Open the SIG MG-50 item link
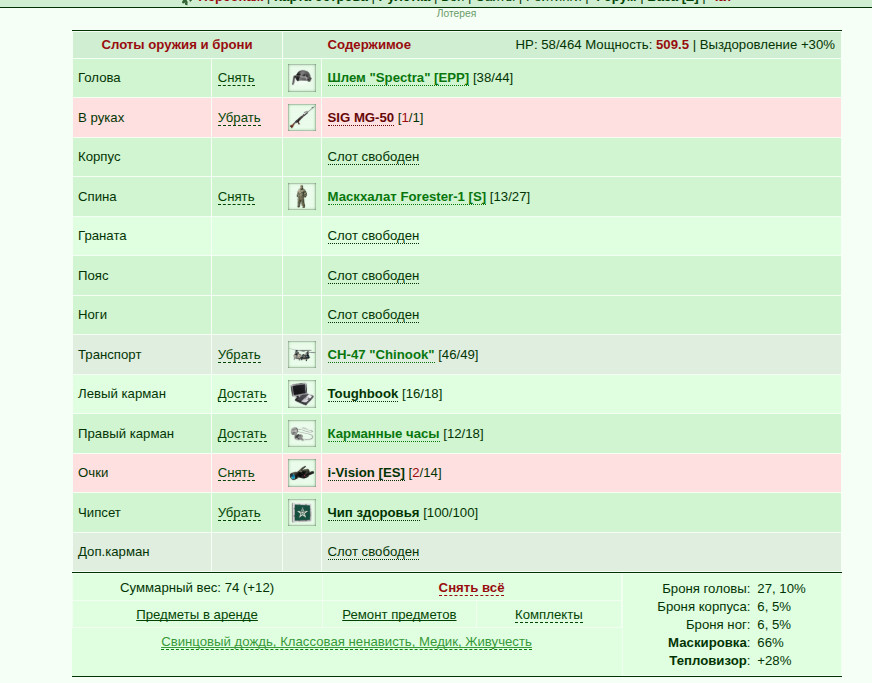 pos(360,118)
